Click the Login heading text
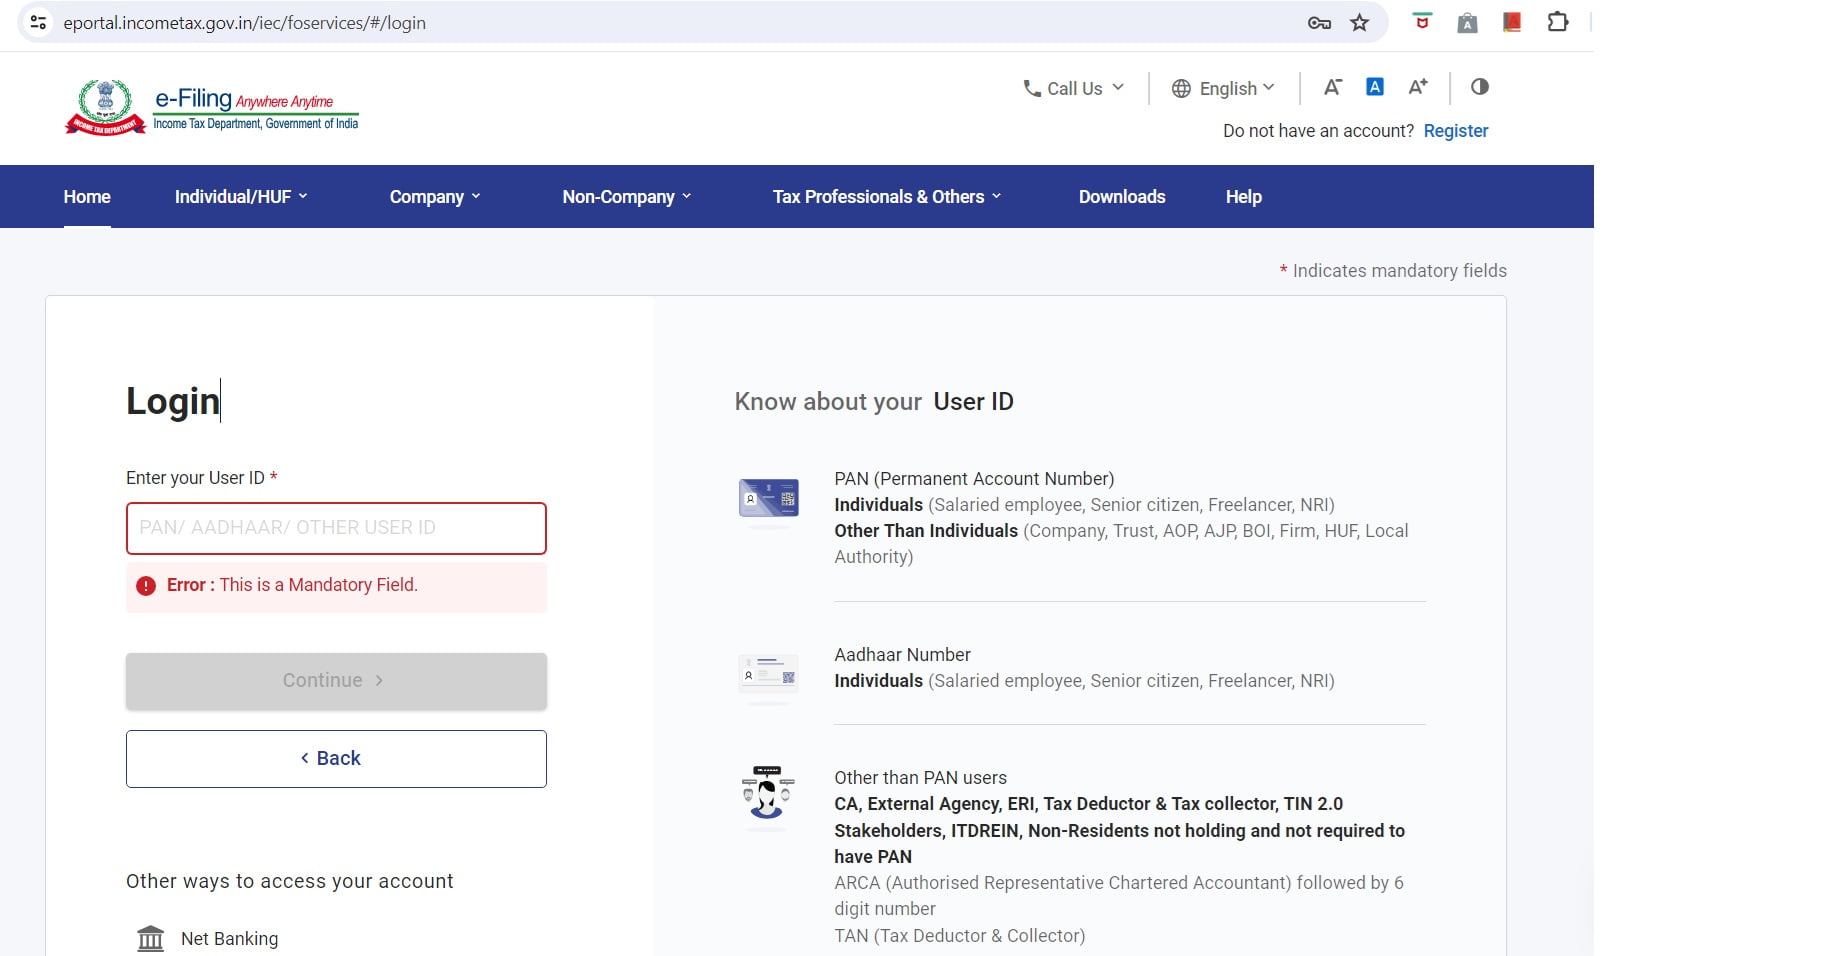The height and width of the screenshot is (956, 1842). pos(172,401)
